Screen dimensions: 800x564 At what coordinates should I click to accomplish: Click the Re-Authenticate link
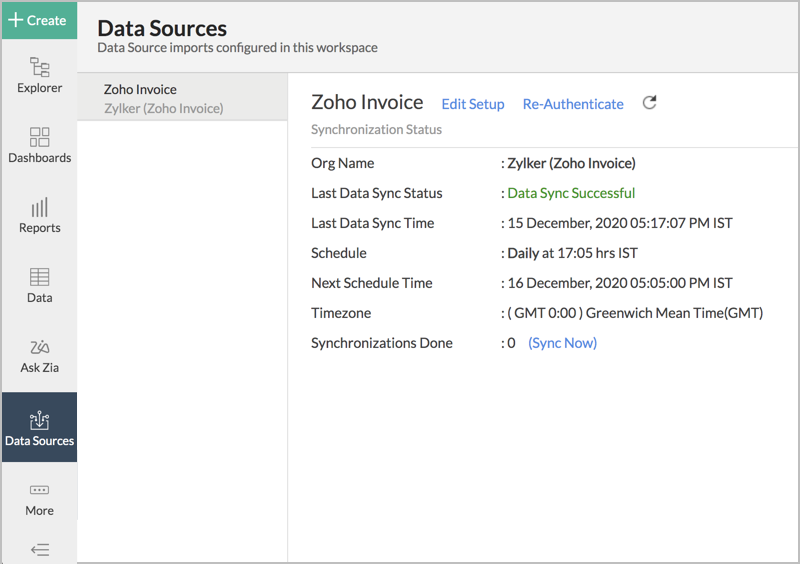pyautogui.click(x=573, y=104)
